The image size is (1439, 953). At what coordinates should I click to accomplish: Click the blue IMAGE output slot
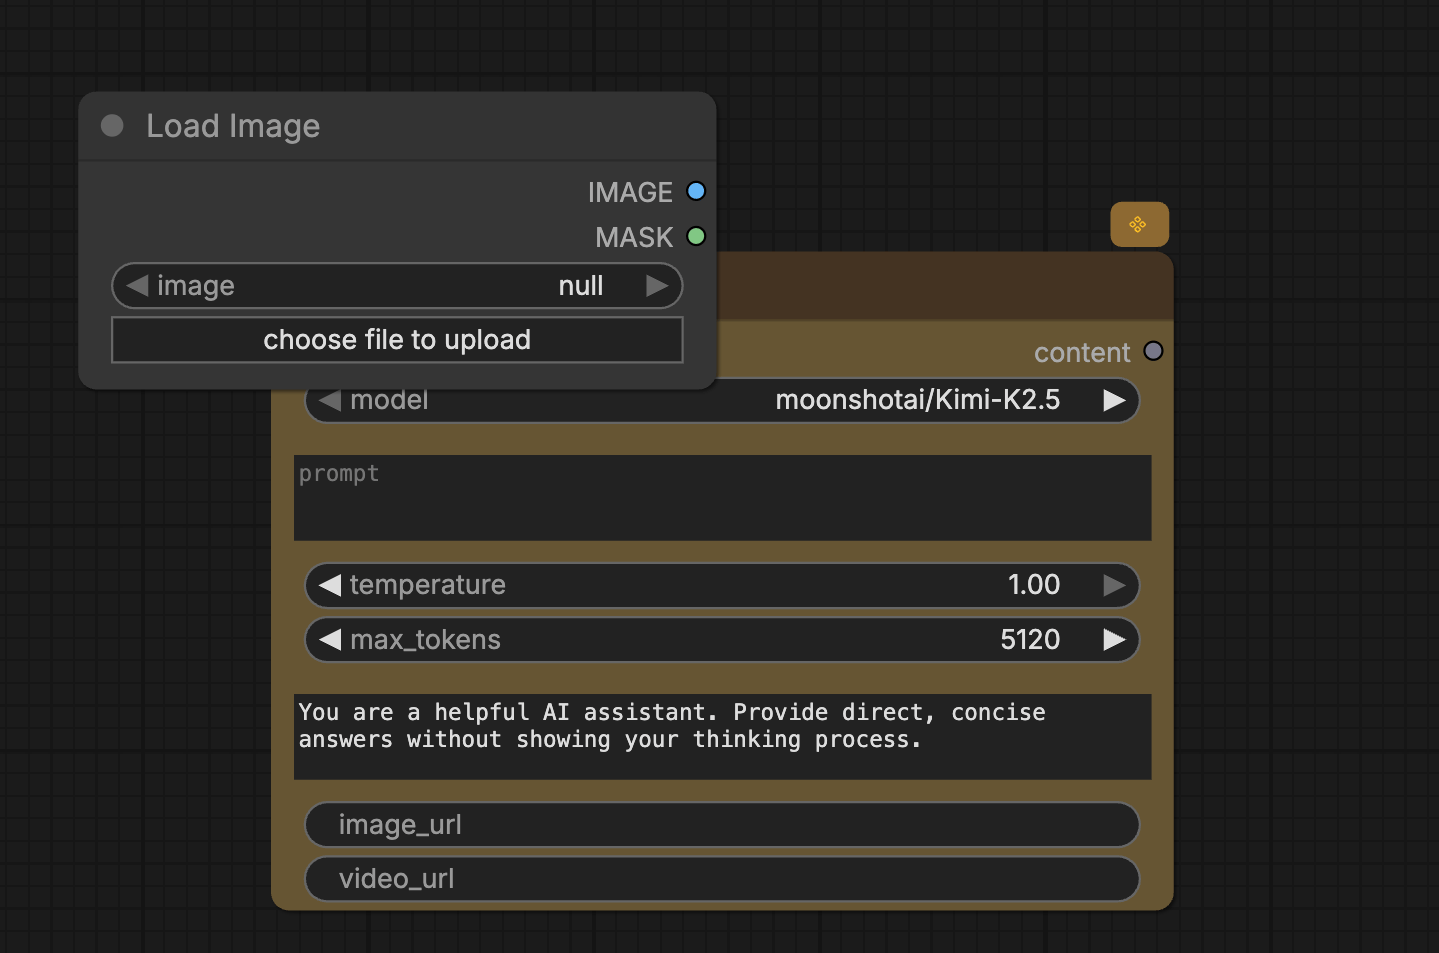point(696,191)
